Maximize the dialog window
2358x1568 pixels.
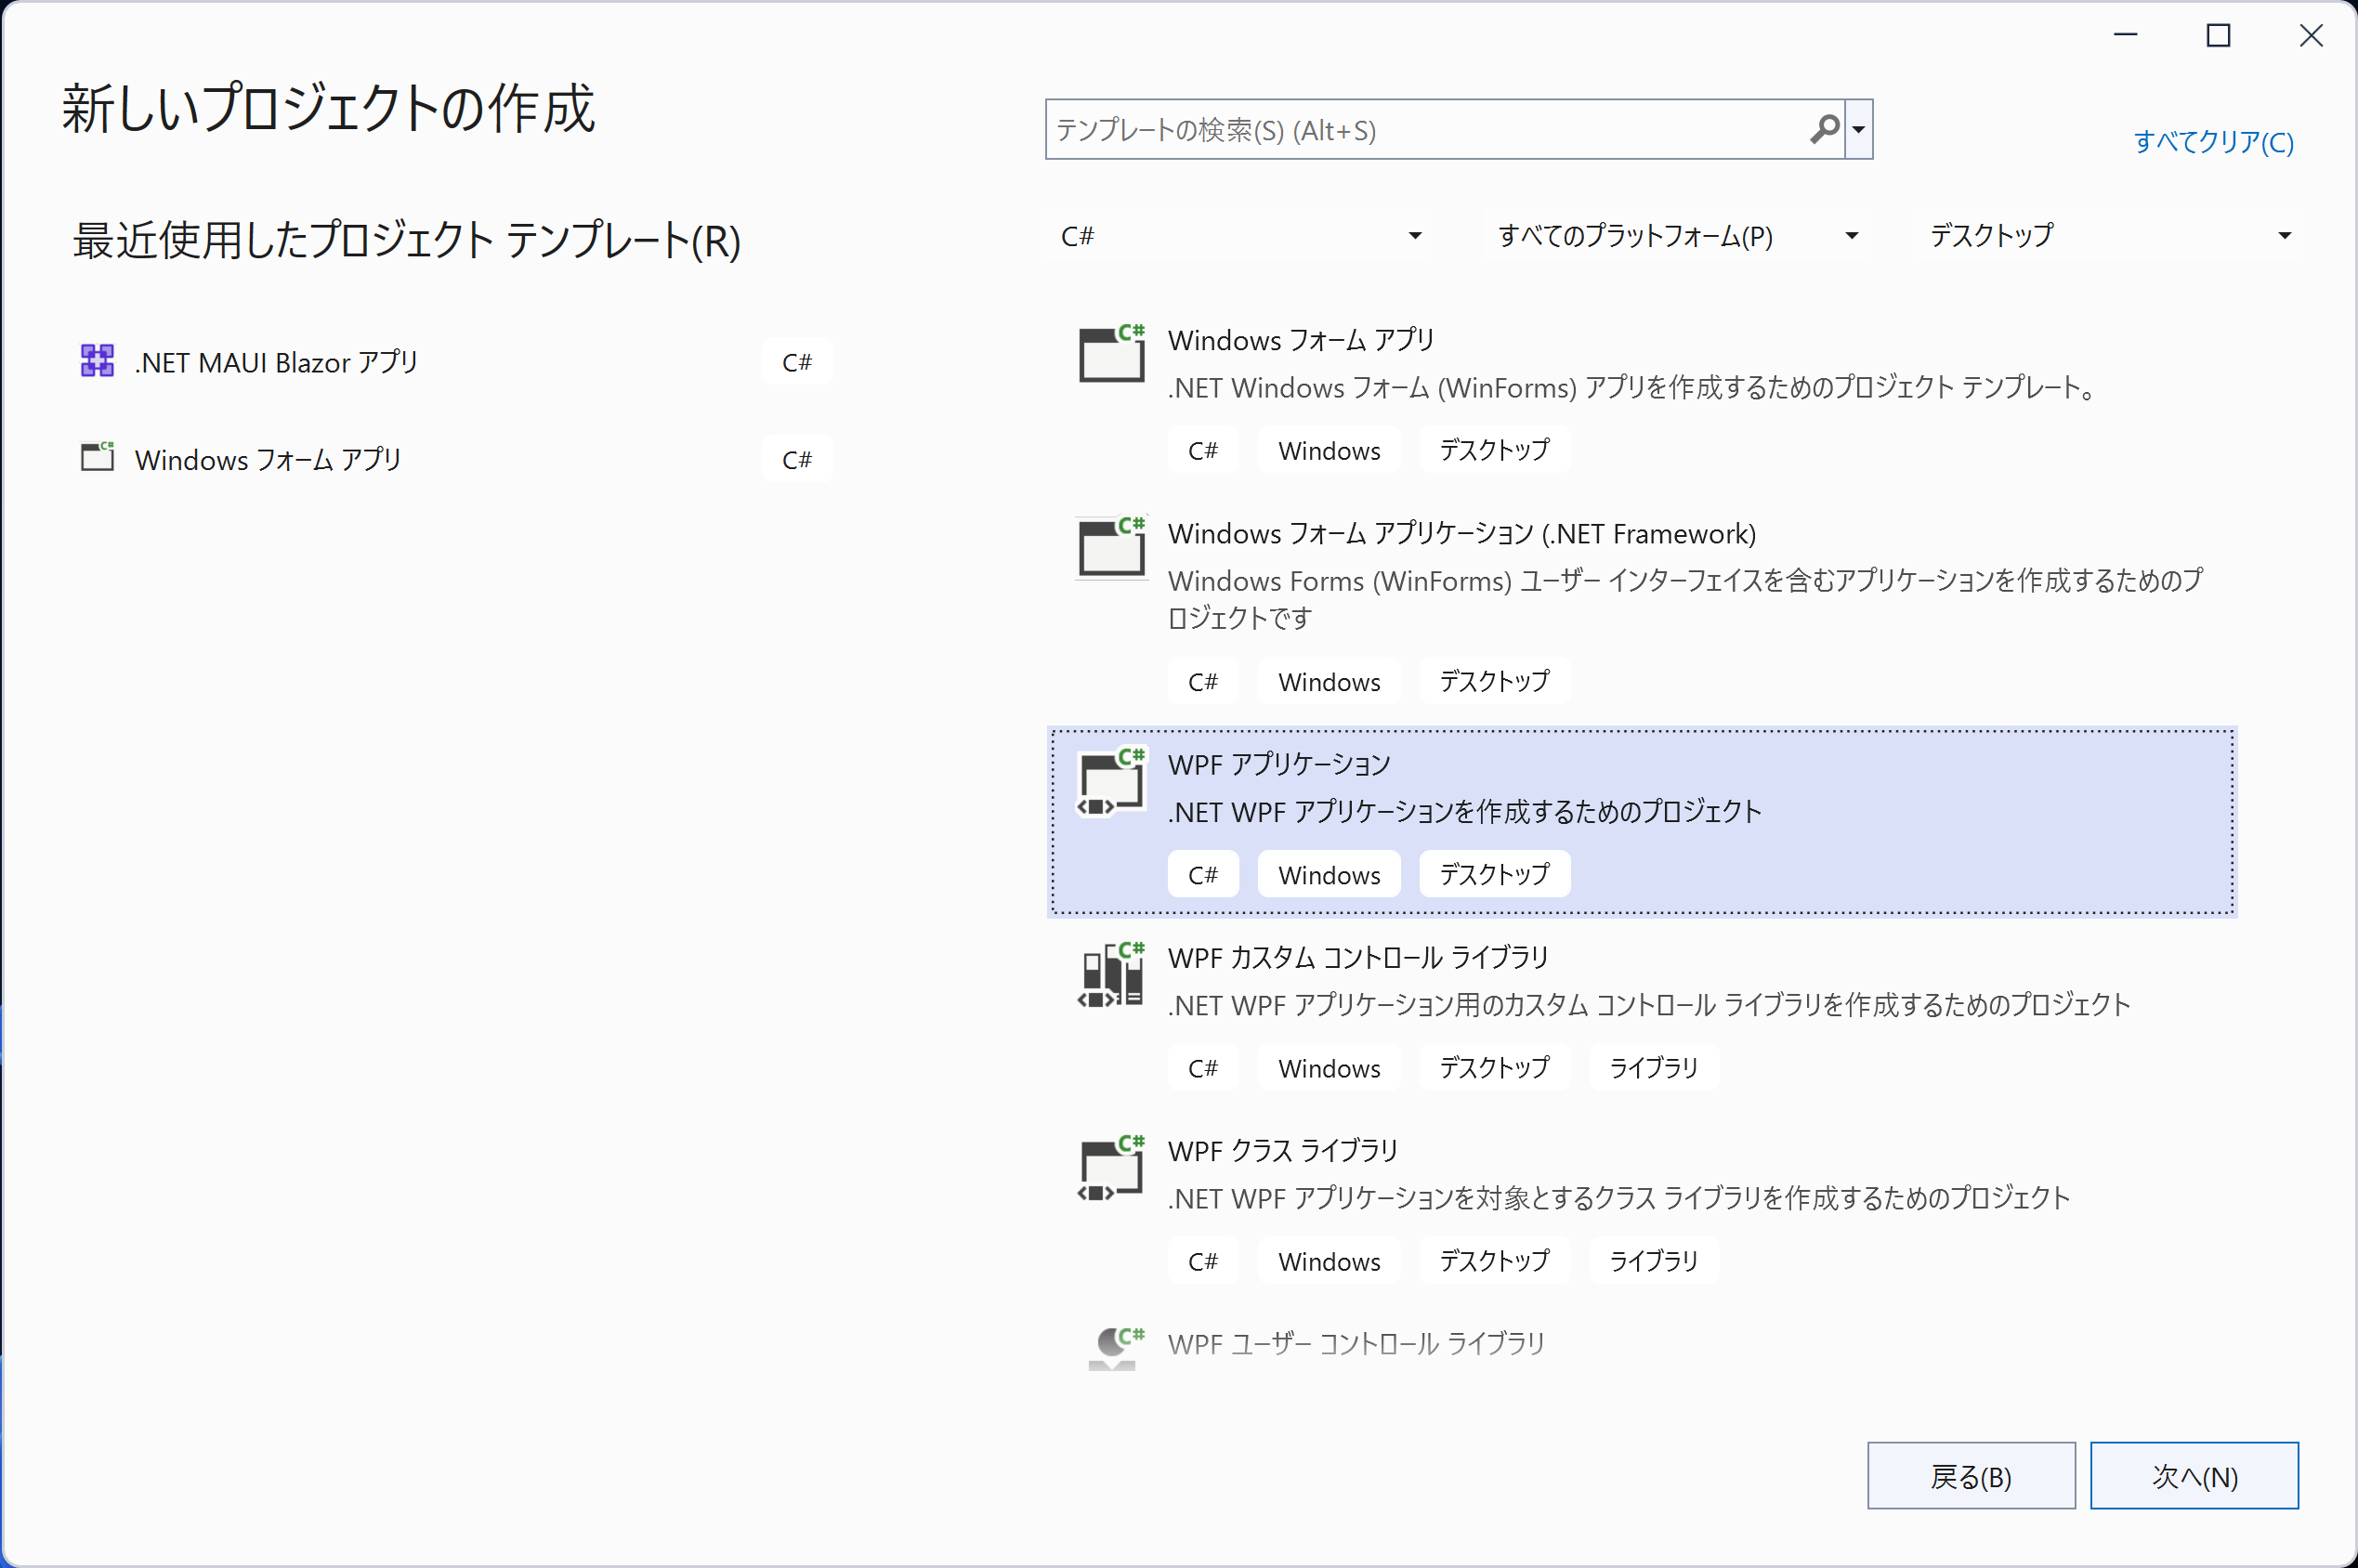pos(2219,36)
